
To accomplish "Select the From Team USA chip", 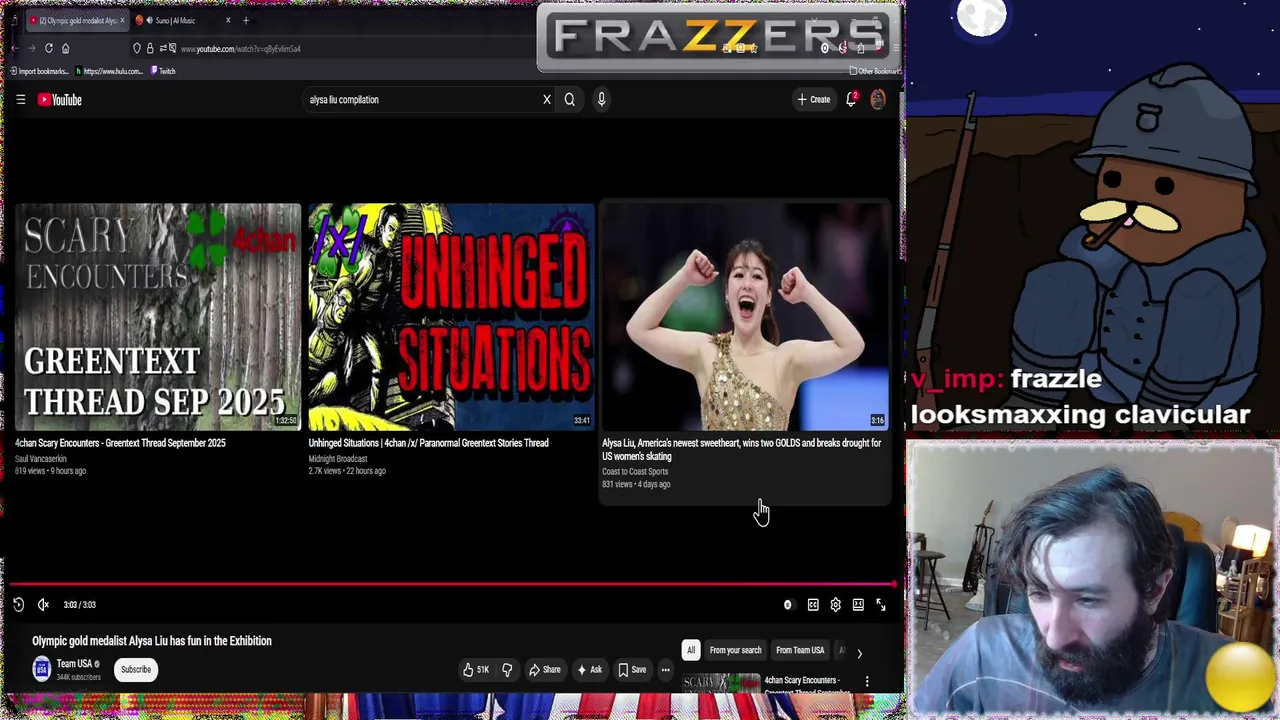I will (x=800, y=650).
